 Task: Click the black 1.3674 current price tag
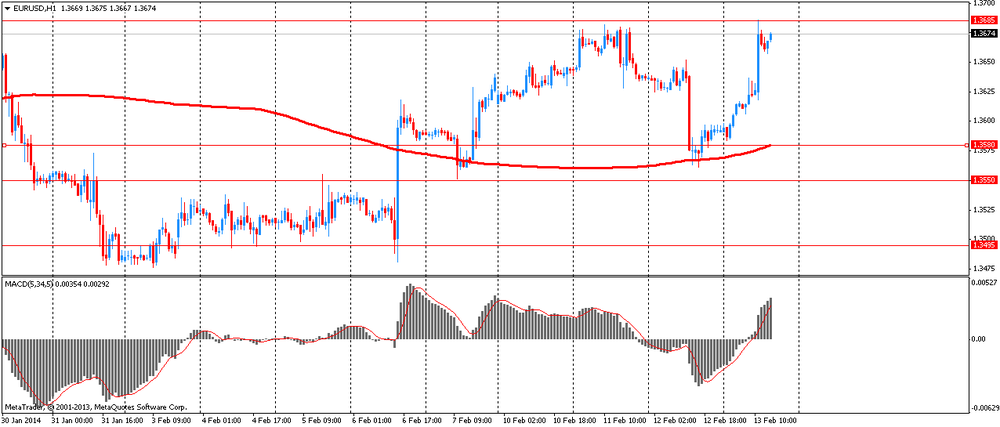click(x=982, y=33)
